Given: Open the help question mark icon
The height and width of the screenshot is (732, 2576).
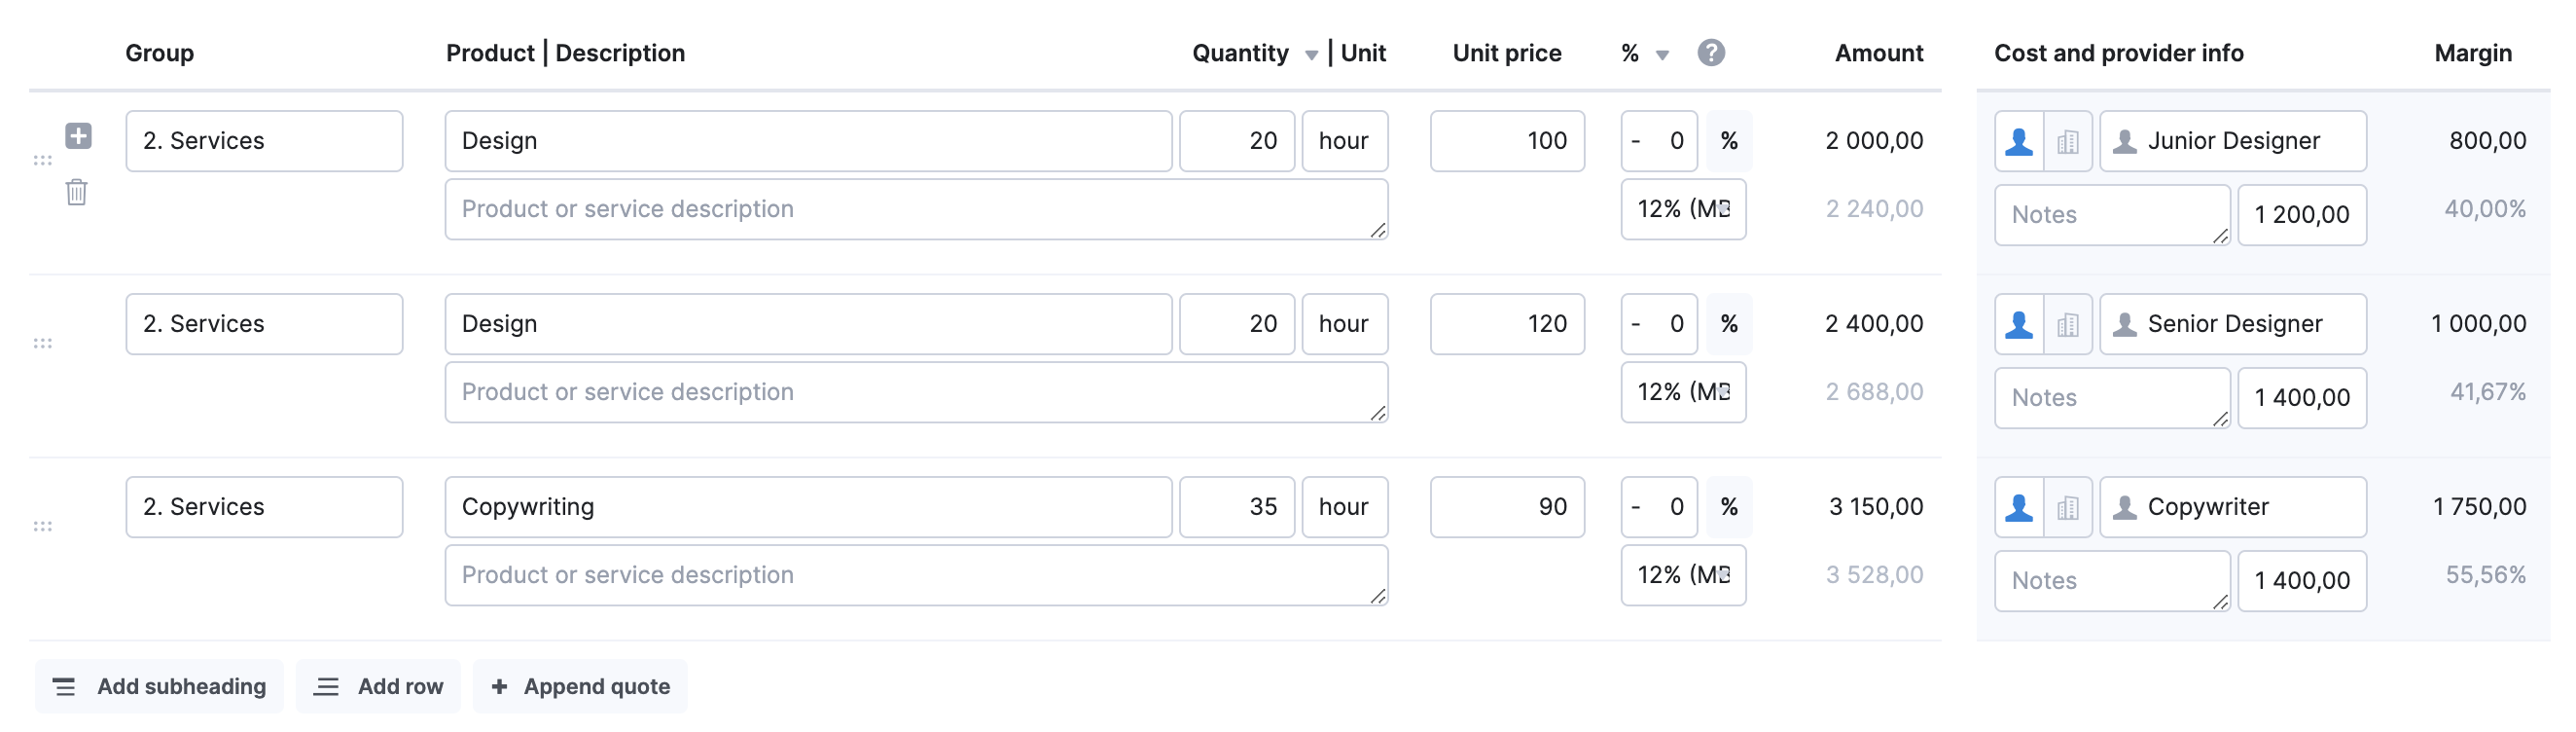Looking at the screenshot, I should point(1711,53).
